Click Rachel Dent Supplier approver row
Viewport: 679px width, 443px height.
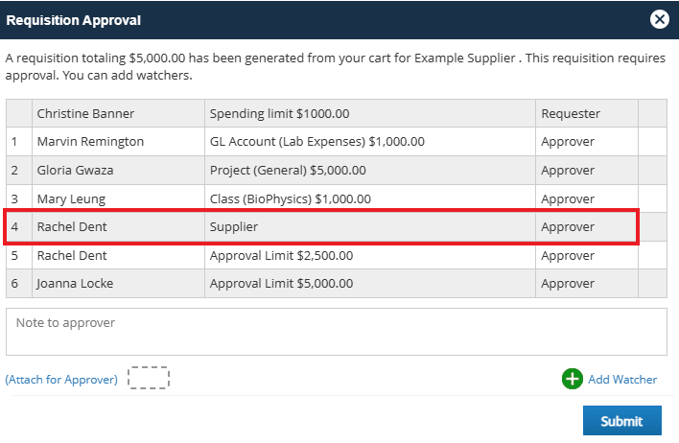click(x=336, y=226)
